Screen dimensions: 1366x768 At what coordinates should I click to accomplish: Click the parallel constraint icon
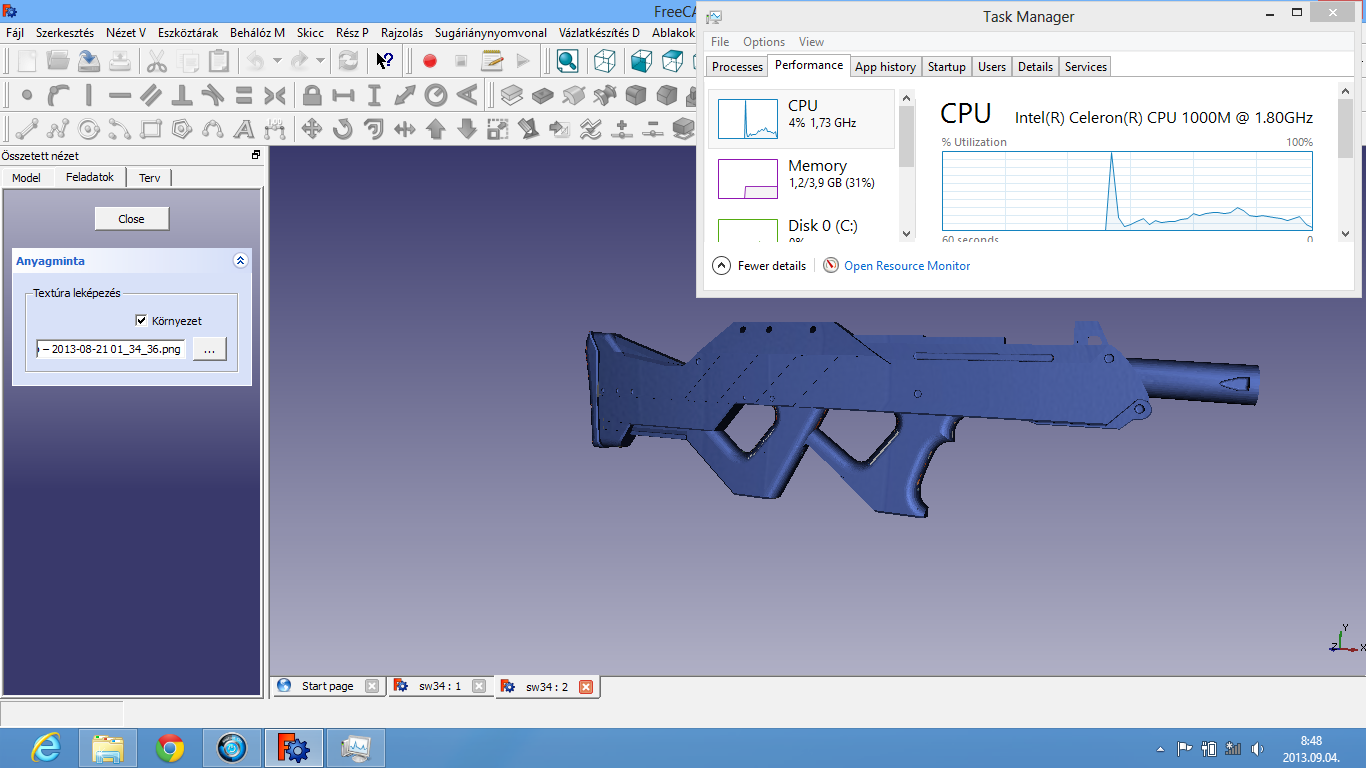[x=151, y=96]
